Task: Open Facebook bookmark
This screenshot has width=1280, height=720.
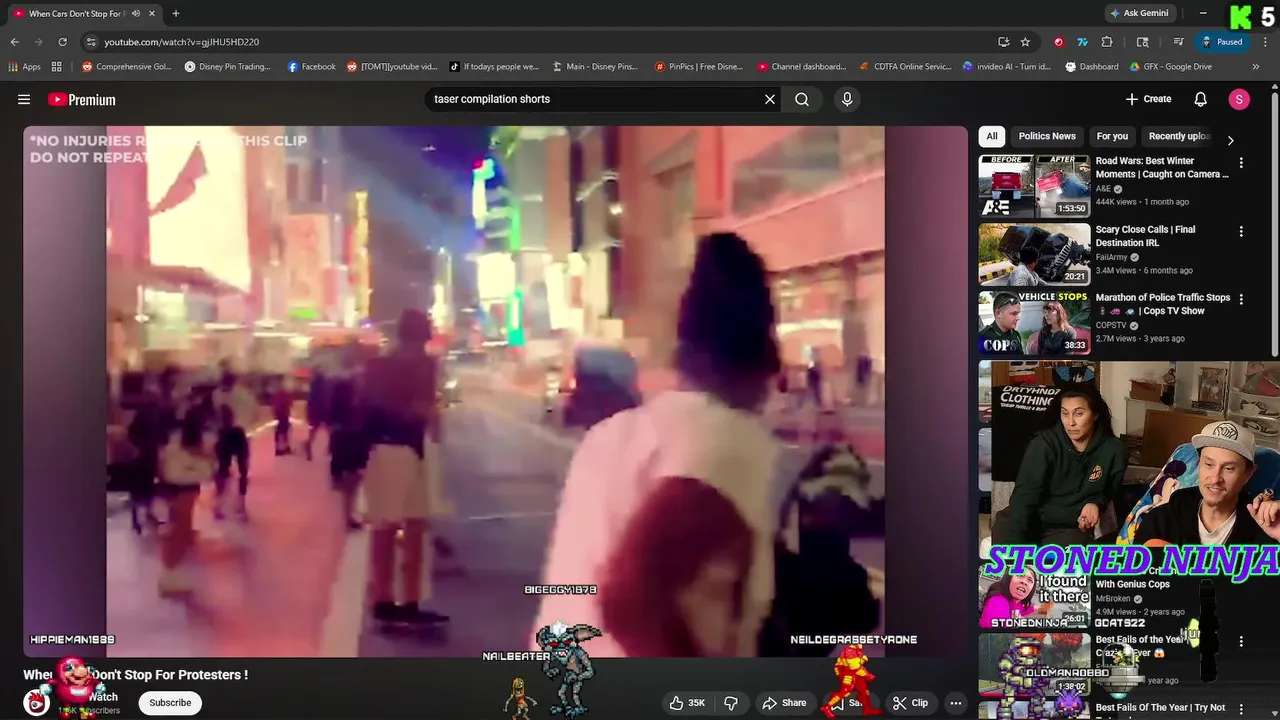Action: [312, 66]
